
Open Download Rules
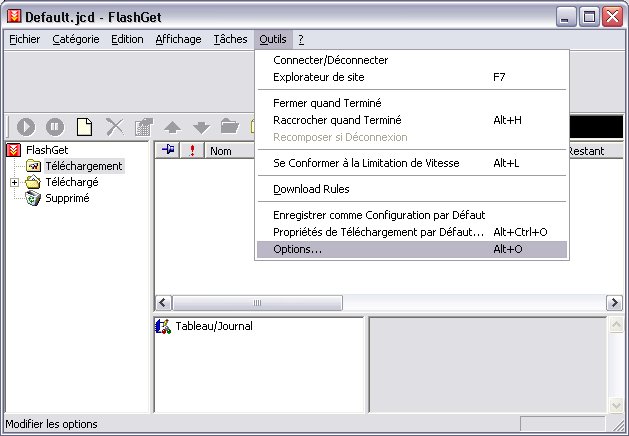tap(412, 189)
